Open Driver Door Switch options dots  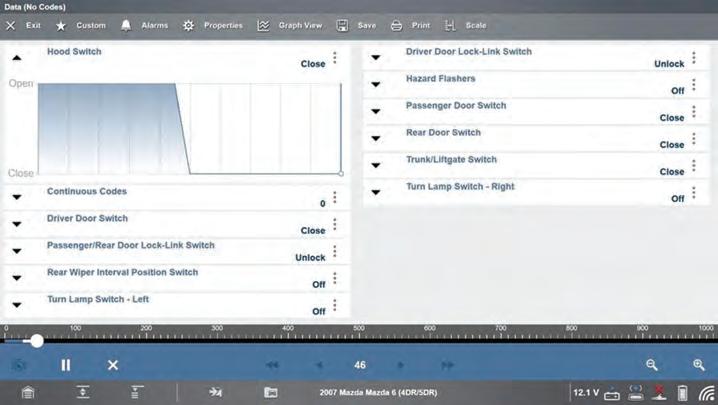[335, 224]
